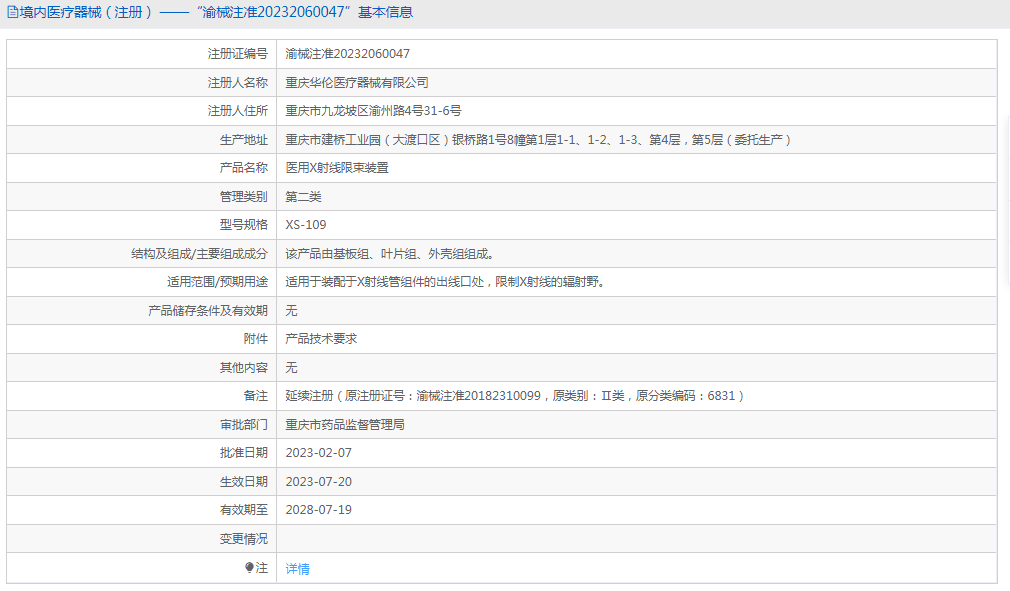Click the 结构及组成/主要组成成分 label
Viewport: 1010px width, 591px height.
click(x=199, y=254)
